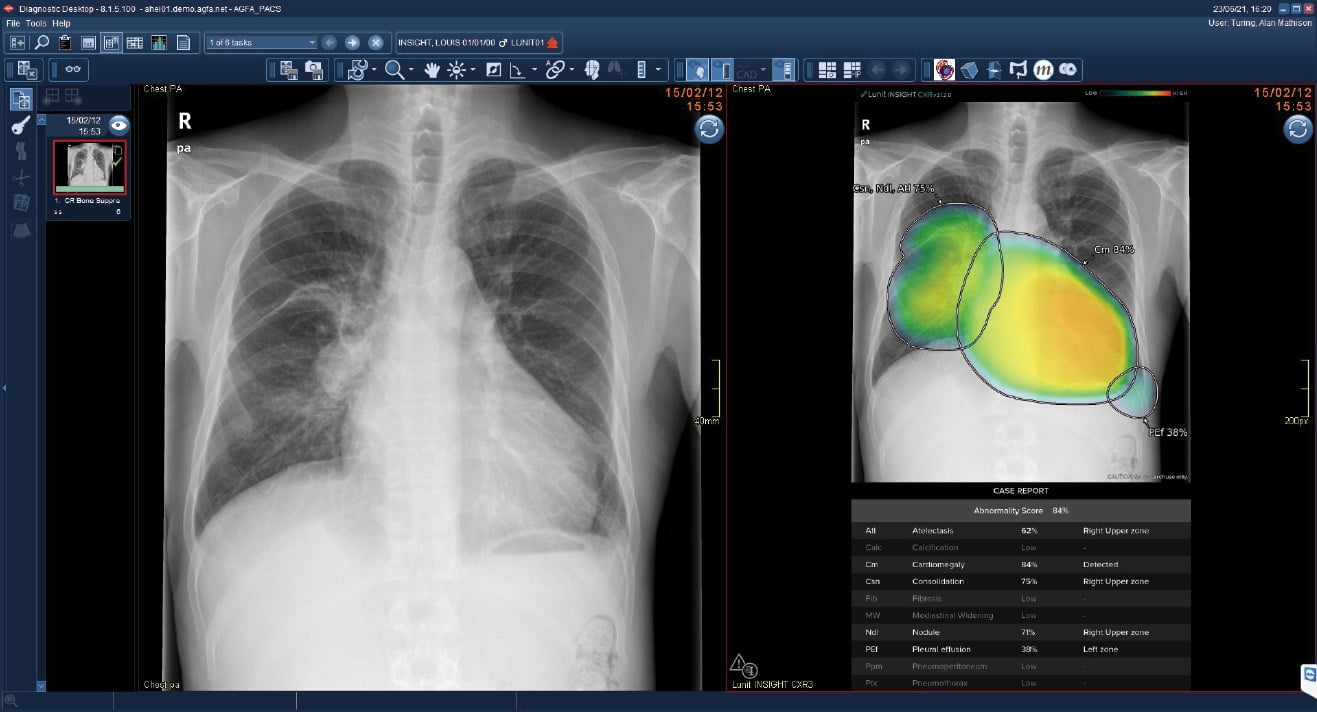Go to the next task arrow
The width and height of the screenshot is (1317, 712).
[352, 43]
